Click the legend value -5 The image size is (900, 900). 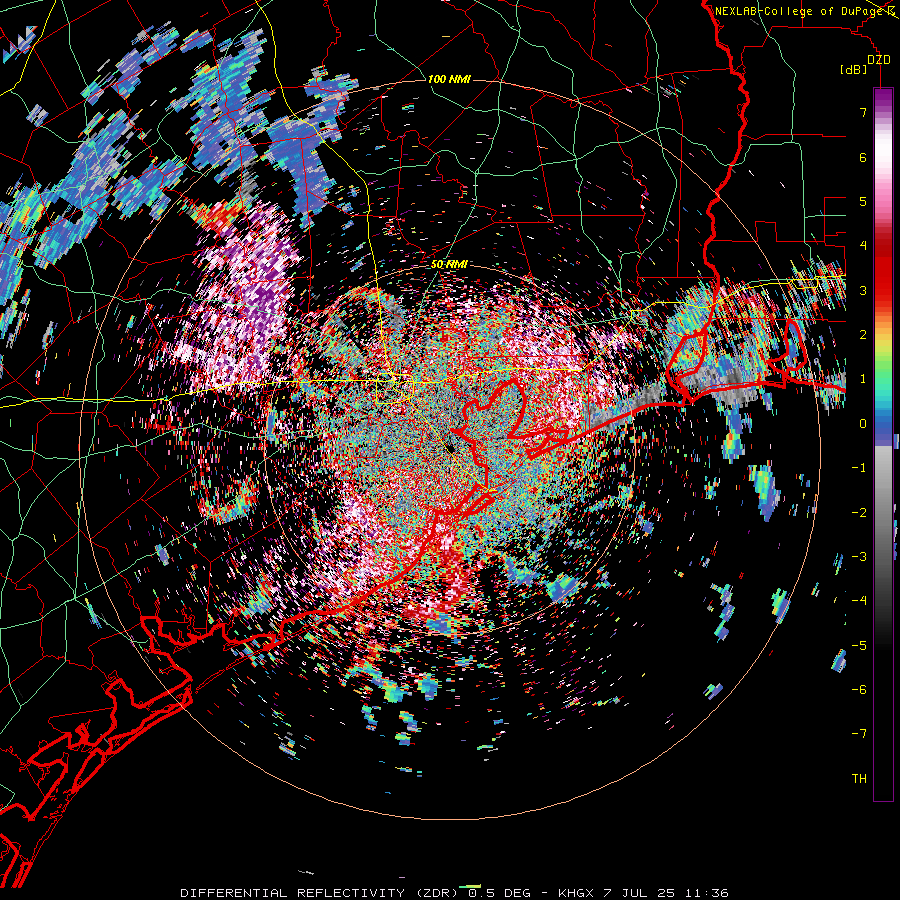[x=859, y=646]
